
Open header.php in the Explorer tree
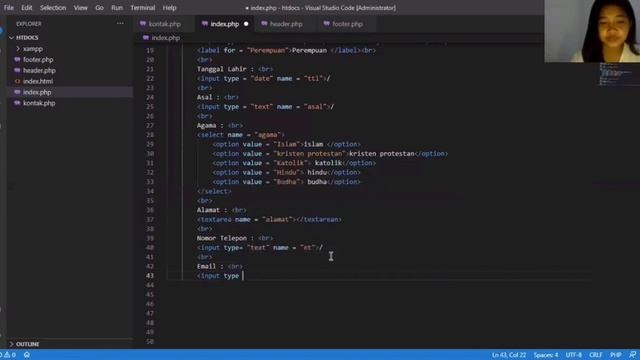pyautogui.click(x=39, y=70)
